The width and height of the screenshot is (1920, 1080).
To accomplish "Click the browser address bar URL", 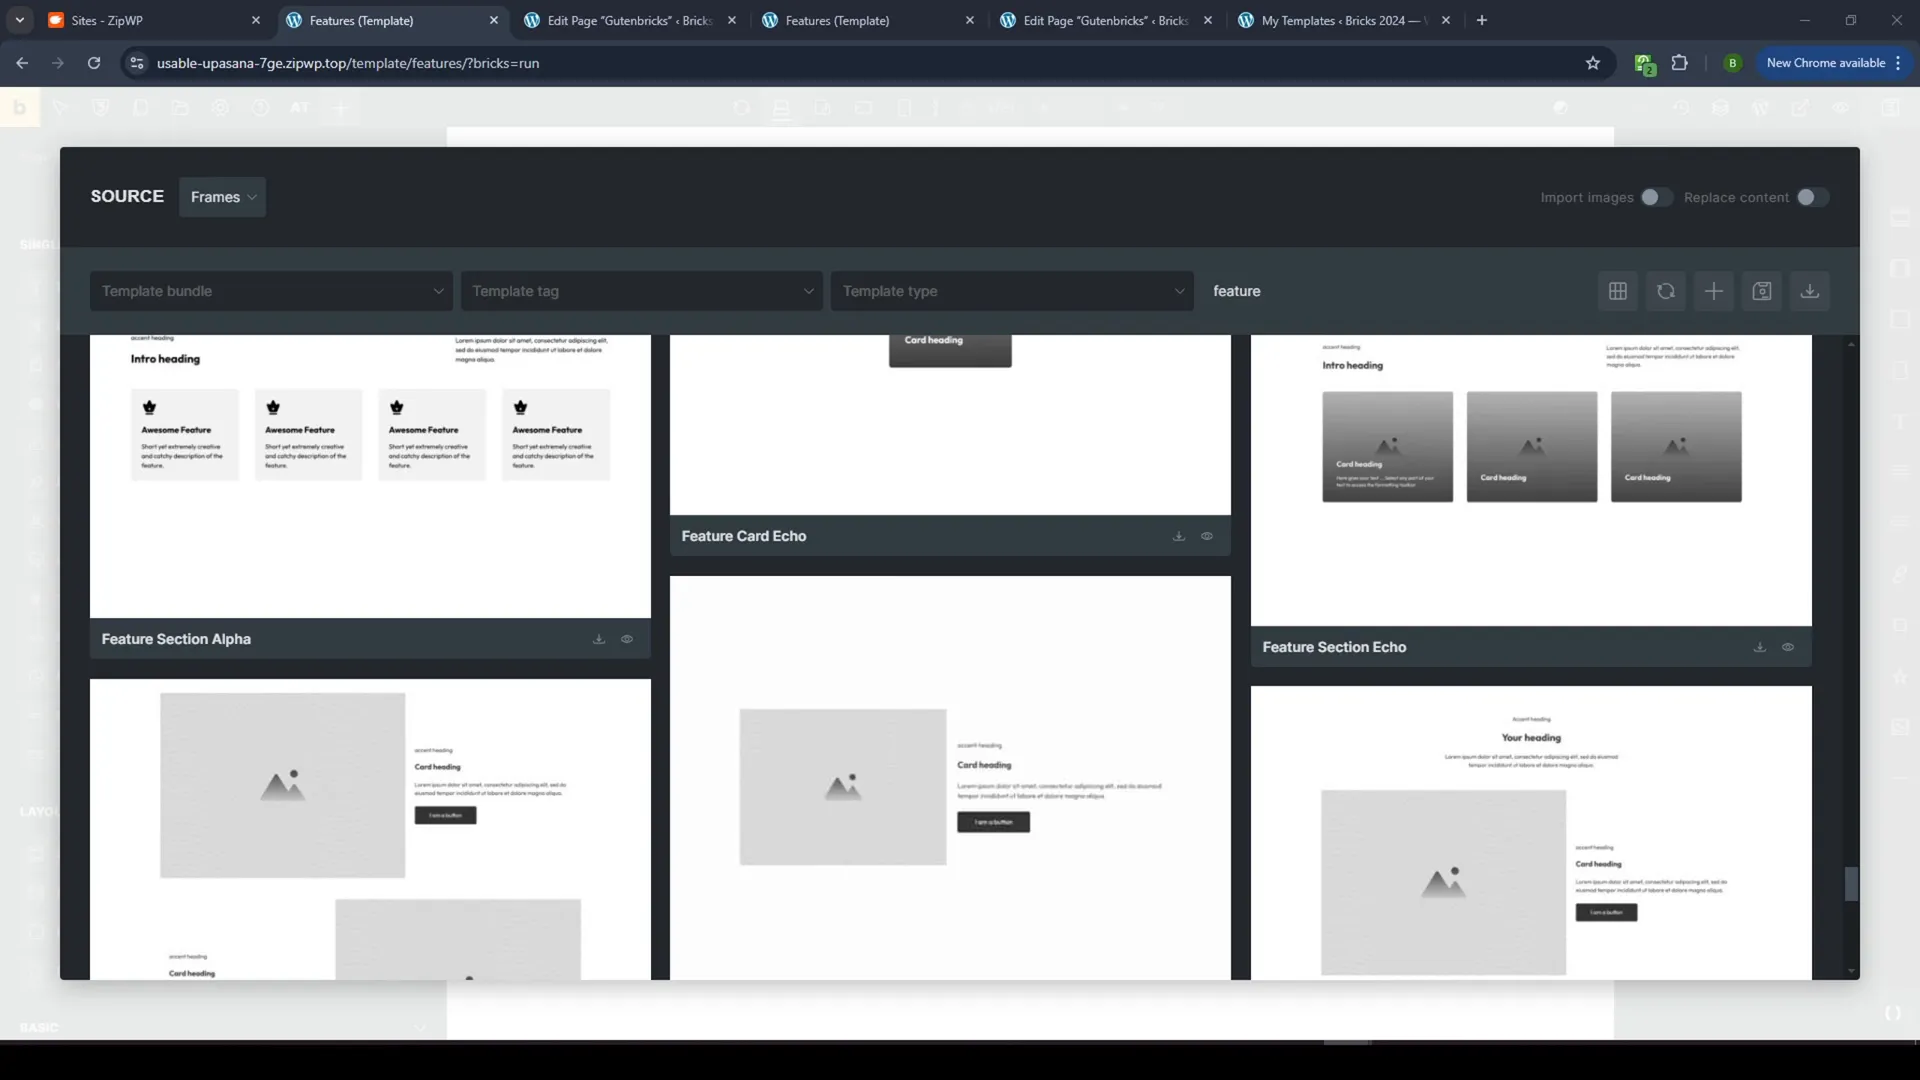I will (x=348, y=63).
